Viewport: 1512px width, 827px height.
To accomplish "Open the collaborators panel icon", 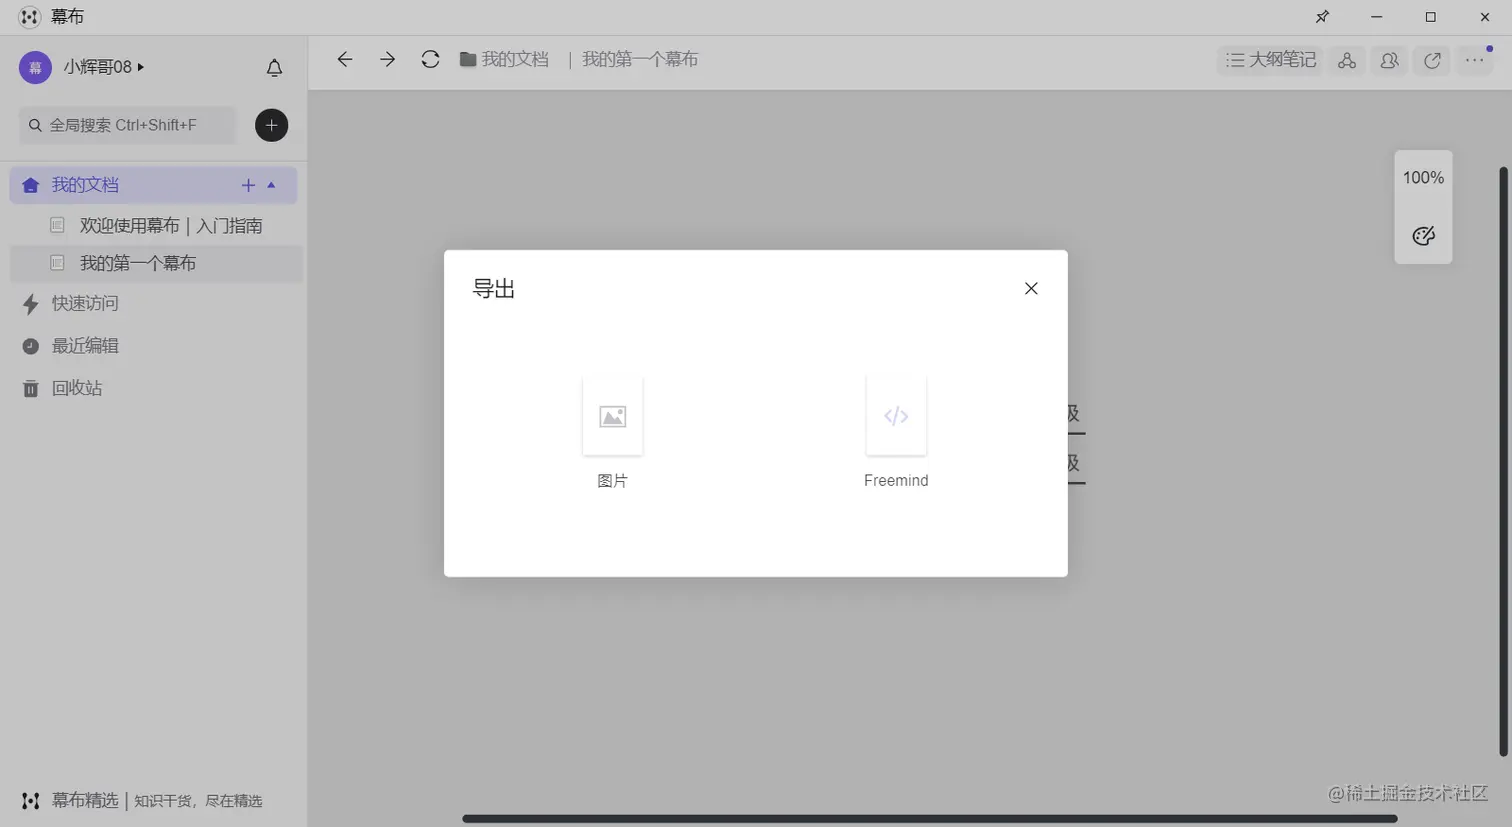I will (1389, 60).
